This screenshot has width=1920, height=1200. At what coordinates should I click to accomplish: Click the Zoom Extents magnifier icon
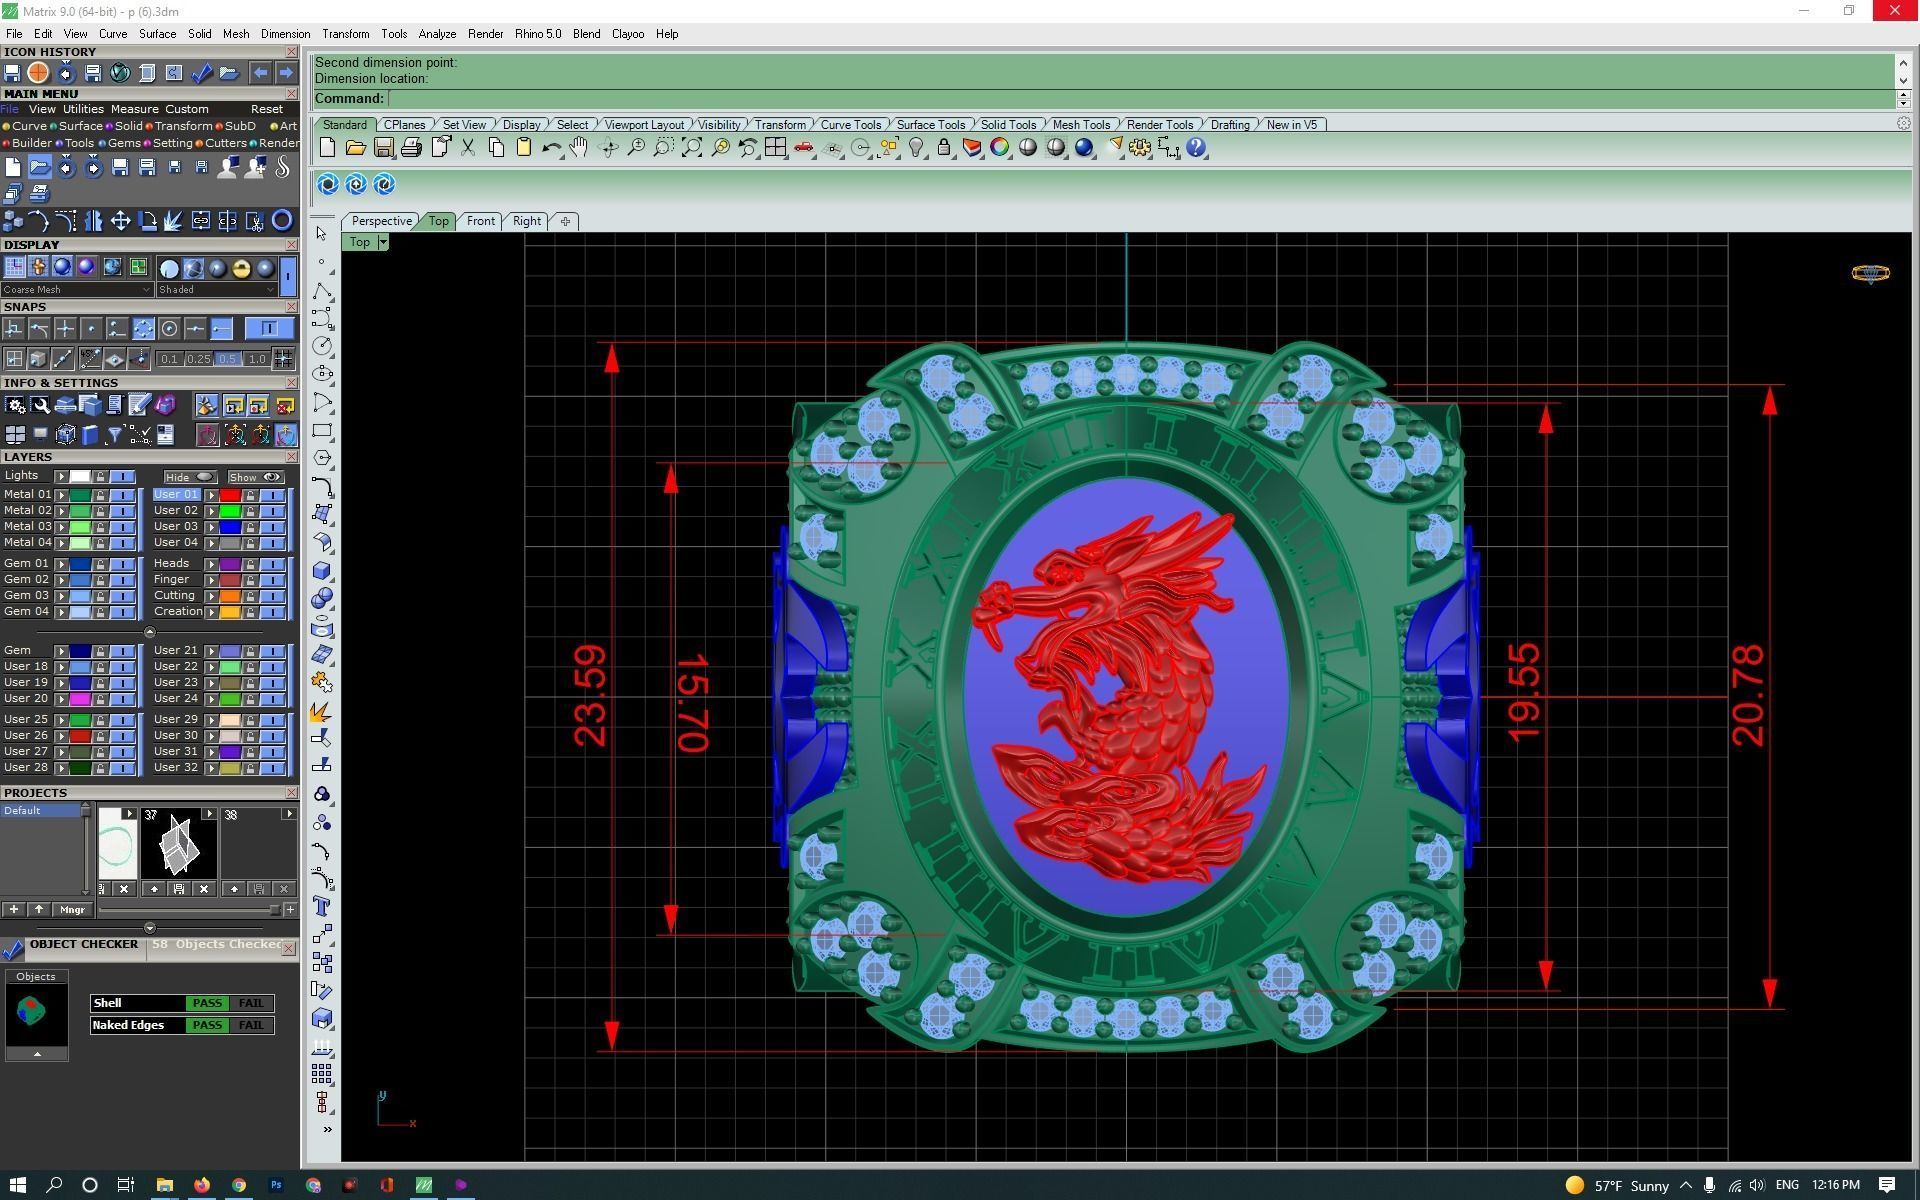(691, 148)
